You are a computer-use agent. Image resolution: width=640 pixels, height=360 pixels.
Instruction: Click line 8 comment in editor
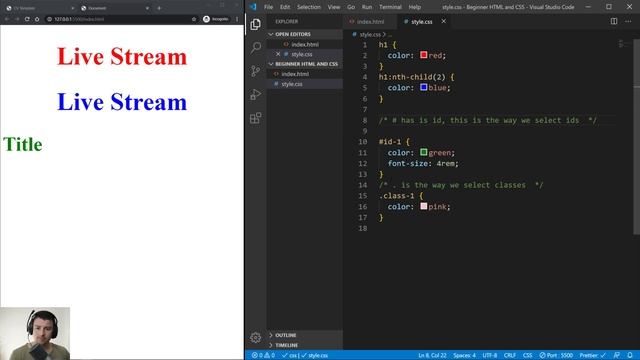pos(487,120)
